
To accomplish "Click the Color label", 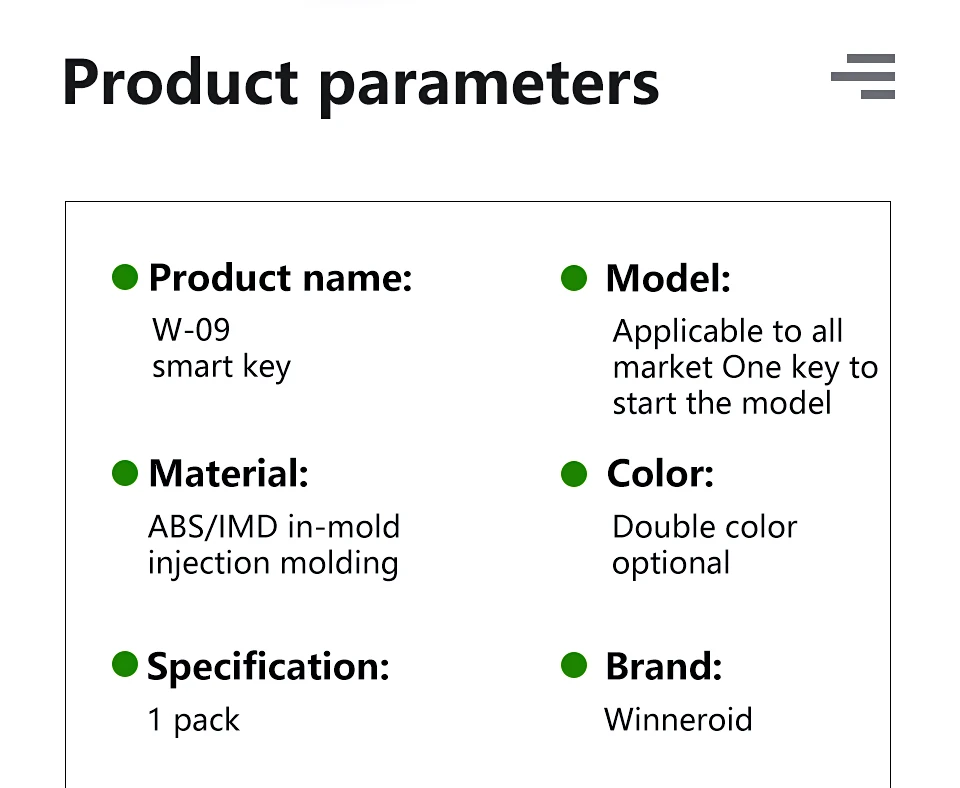I will (x=660, y=474).
